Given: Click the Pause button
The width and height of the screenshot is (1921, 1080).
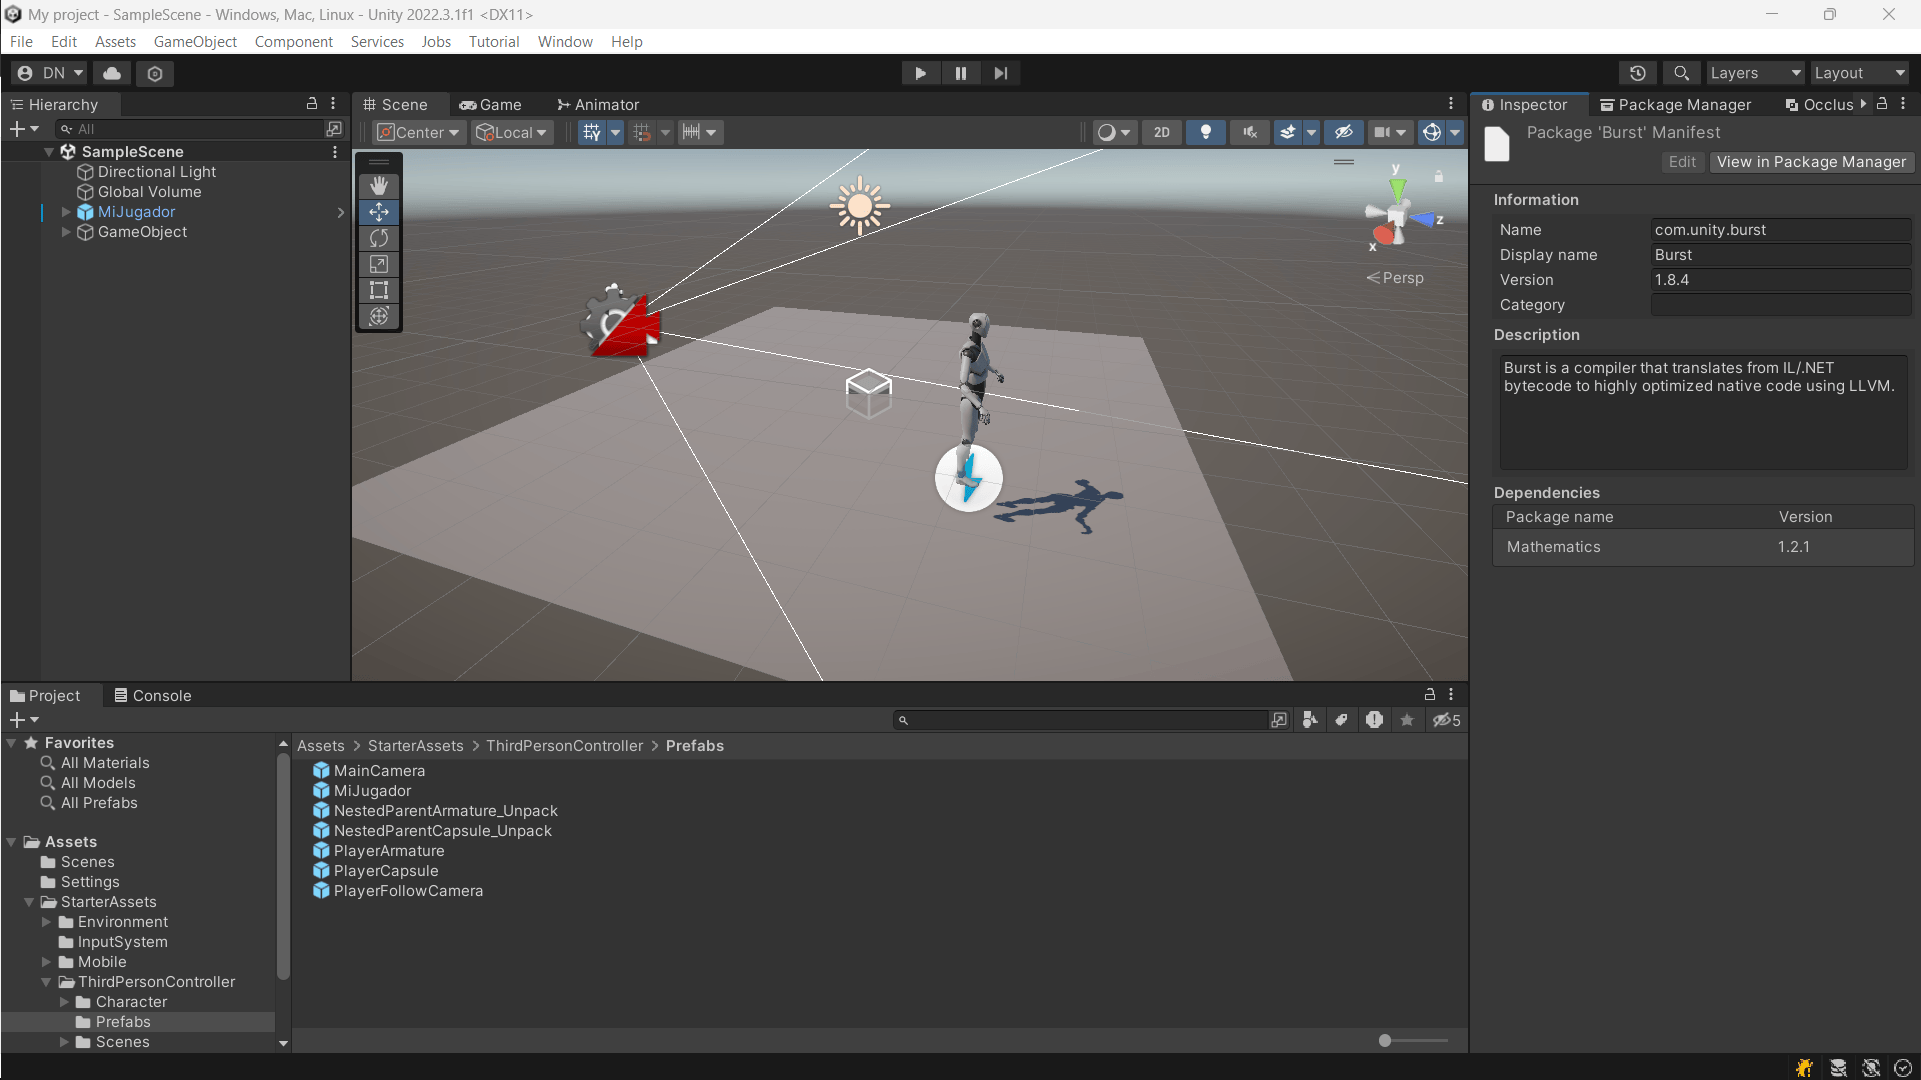Looking at the screenshot, I should pos(960,73).
